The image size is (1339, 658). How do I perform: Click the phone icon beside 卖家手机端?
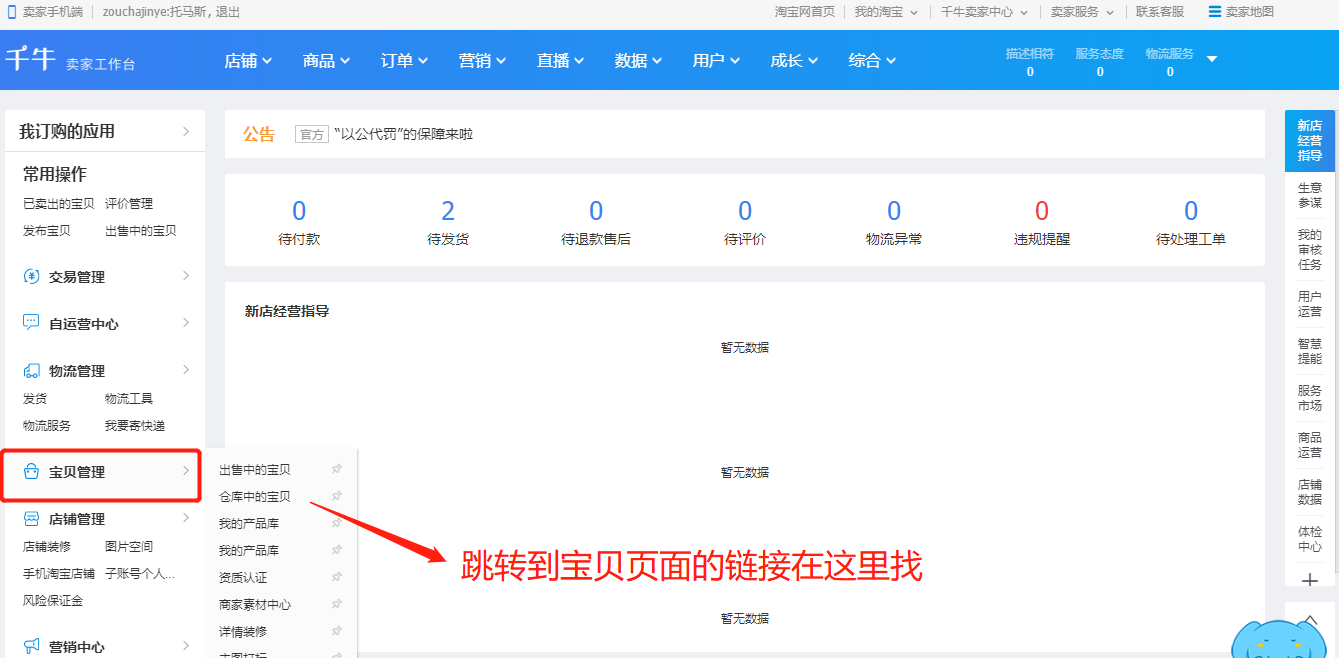coord(12,12)
